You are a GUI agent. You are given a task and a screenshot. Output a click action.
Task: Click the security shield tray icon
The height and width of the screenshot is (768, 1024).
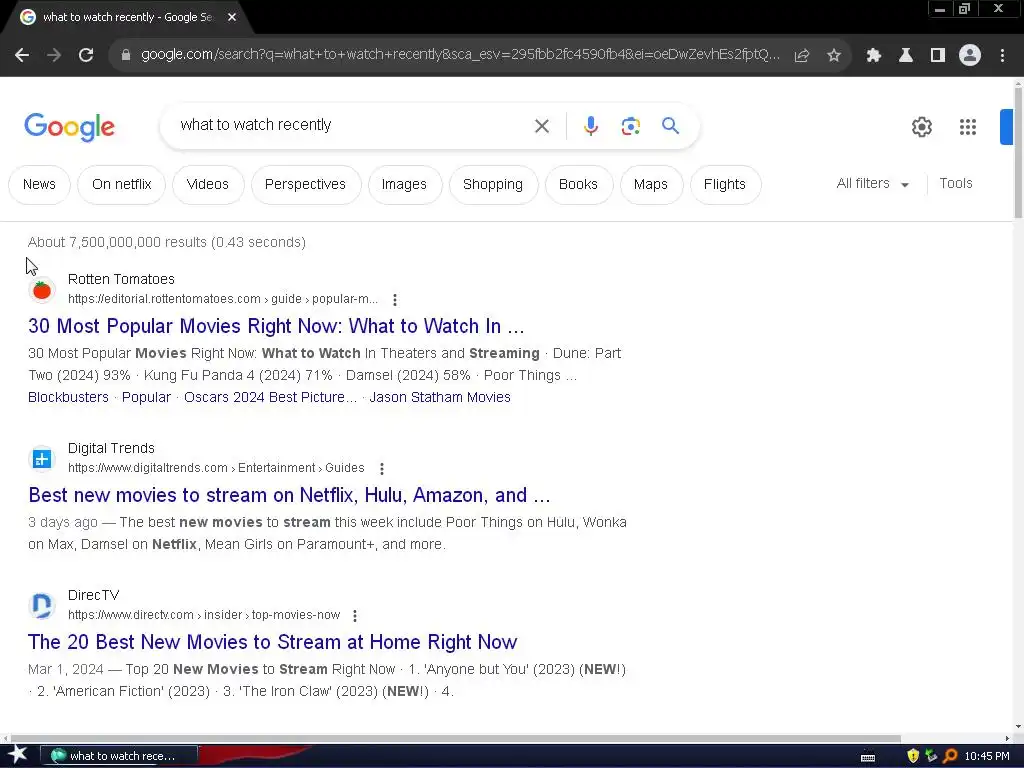913,756
